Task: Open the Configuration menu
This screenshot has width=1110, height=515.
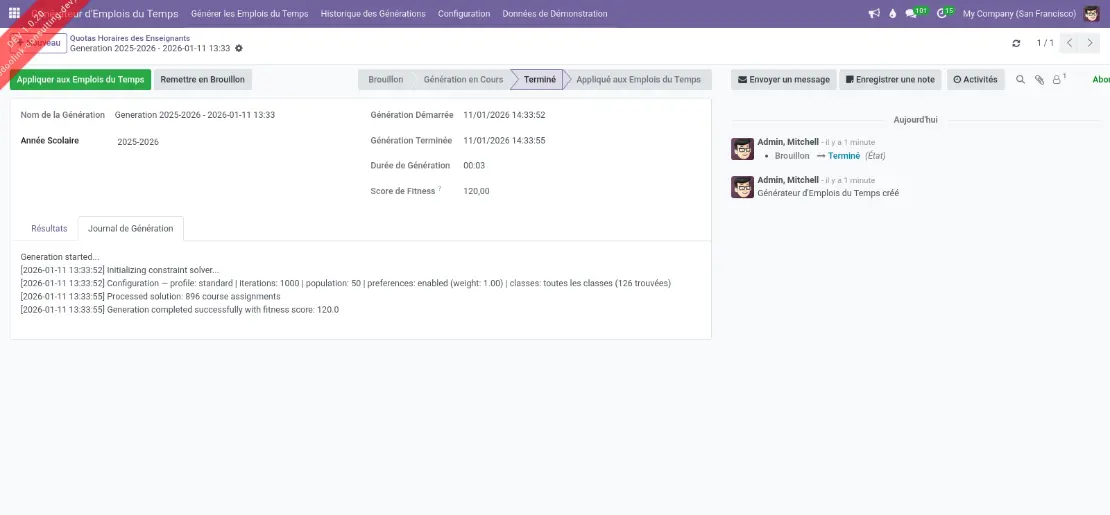Action: click(464, 14)
